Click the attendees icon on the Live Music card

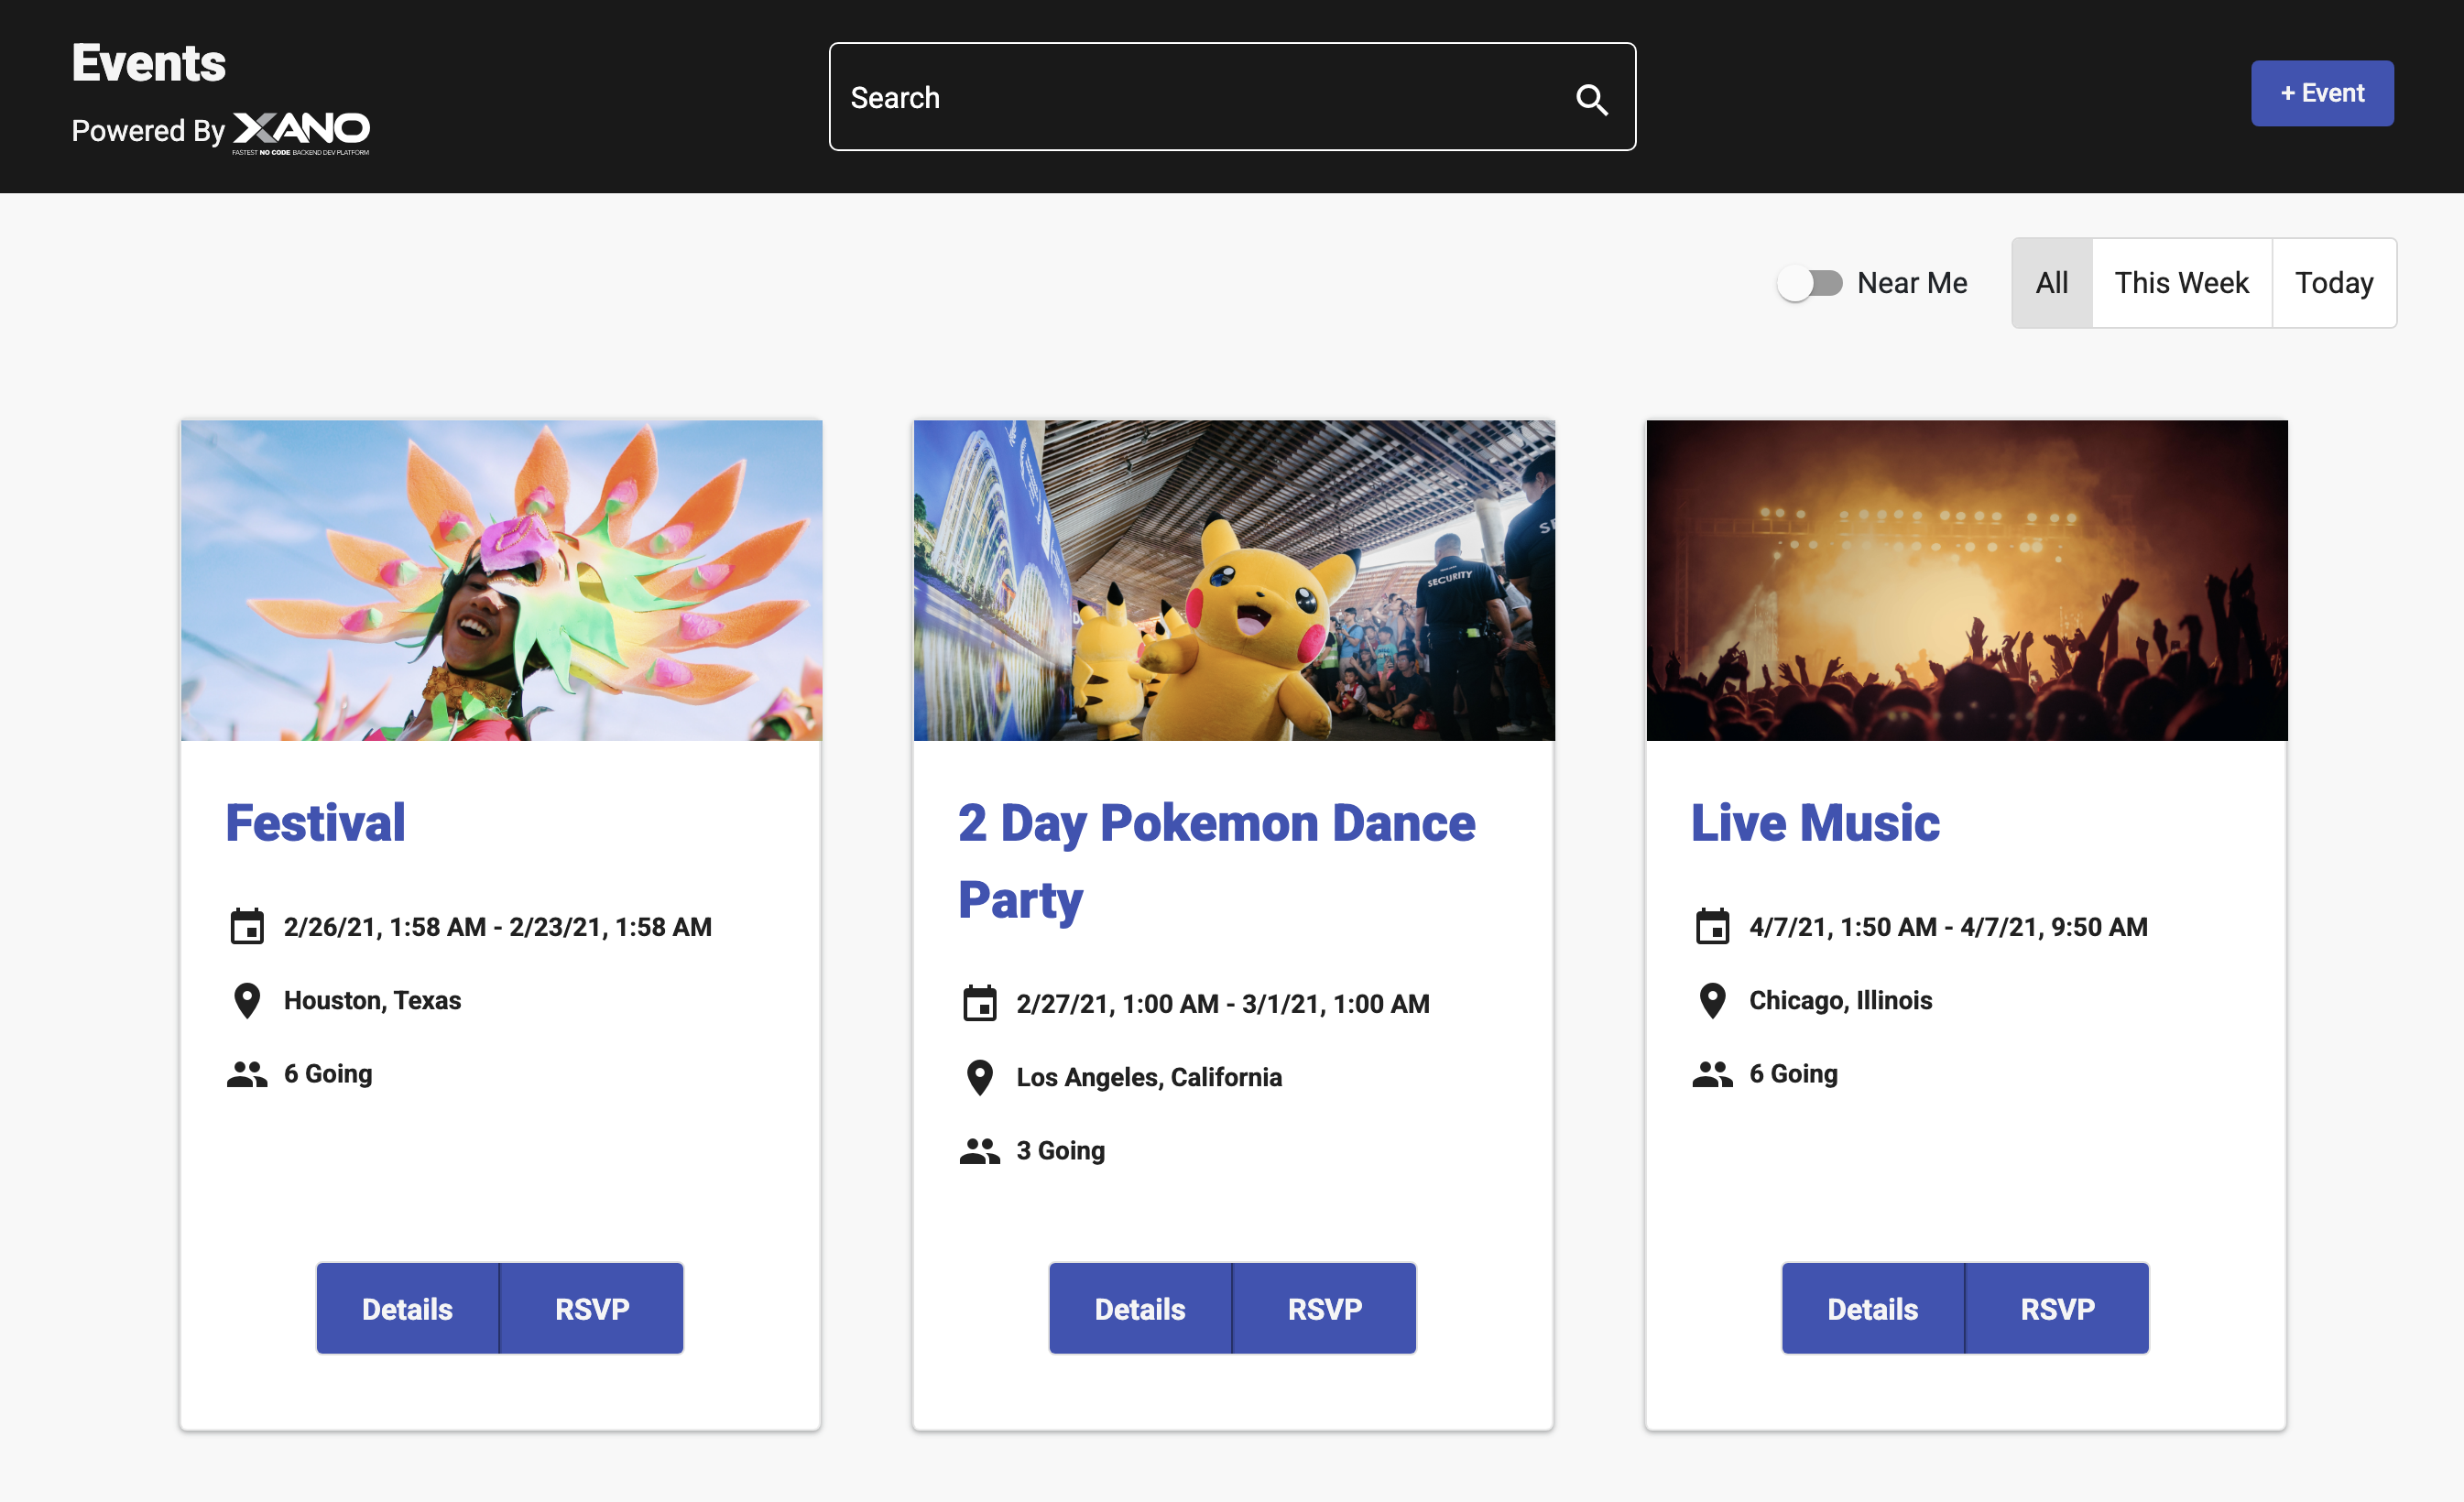[1712, 1073]
